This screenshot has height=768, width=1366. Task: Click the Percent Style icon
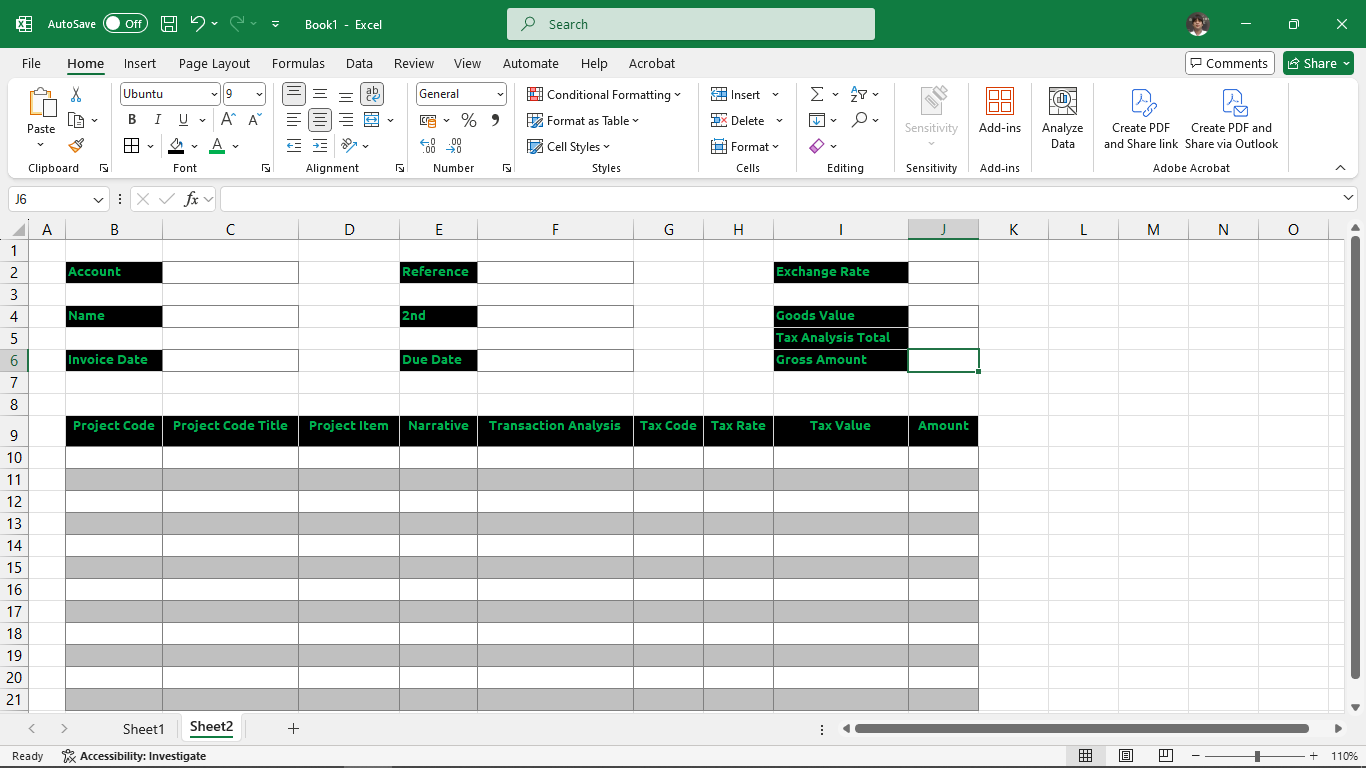tap(468, 120)
